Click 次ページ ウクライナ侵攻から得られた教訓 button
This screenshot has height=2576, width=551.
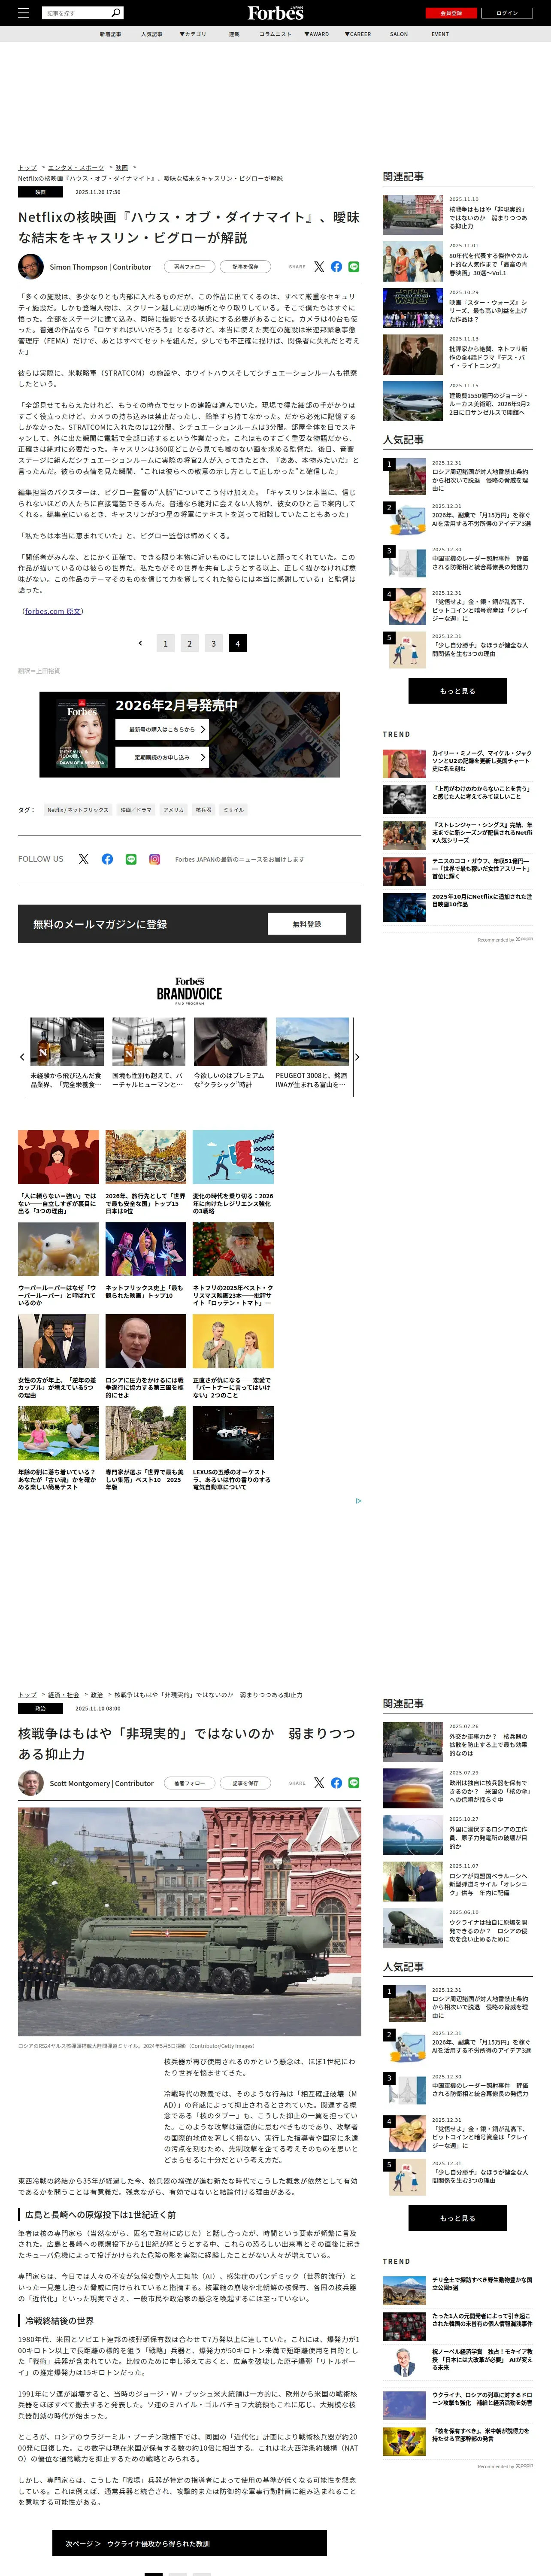click(x=189, y=2543)
